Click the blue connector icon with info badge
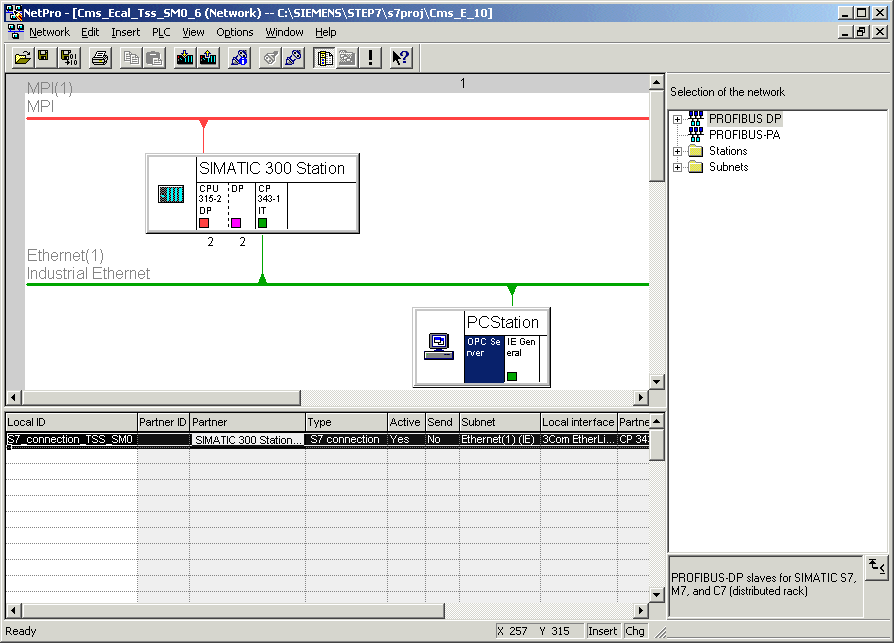Image resolution: width=894 pixels, height=643 pixels. tap(239, 58)
